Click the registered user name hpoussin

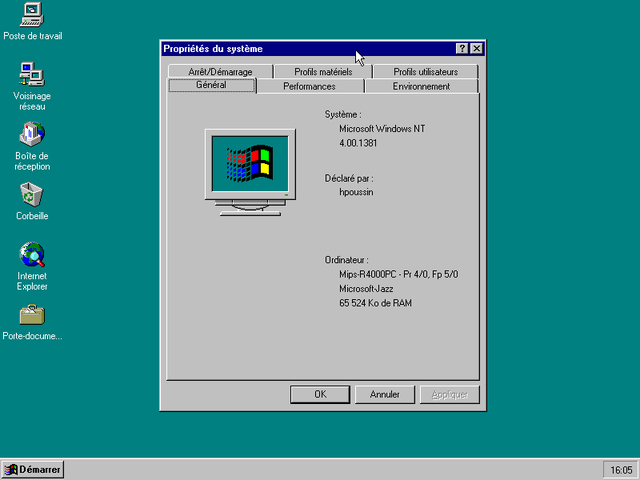356,192
